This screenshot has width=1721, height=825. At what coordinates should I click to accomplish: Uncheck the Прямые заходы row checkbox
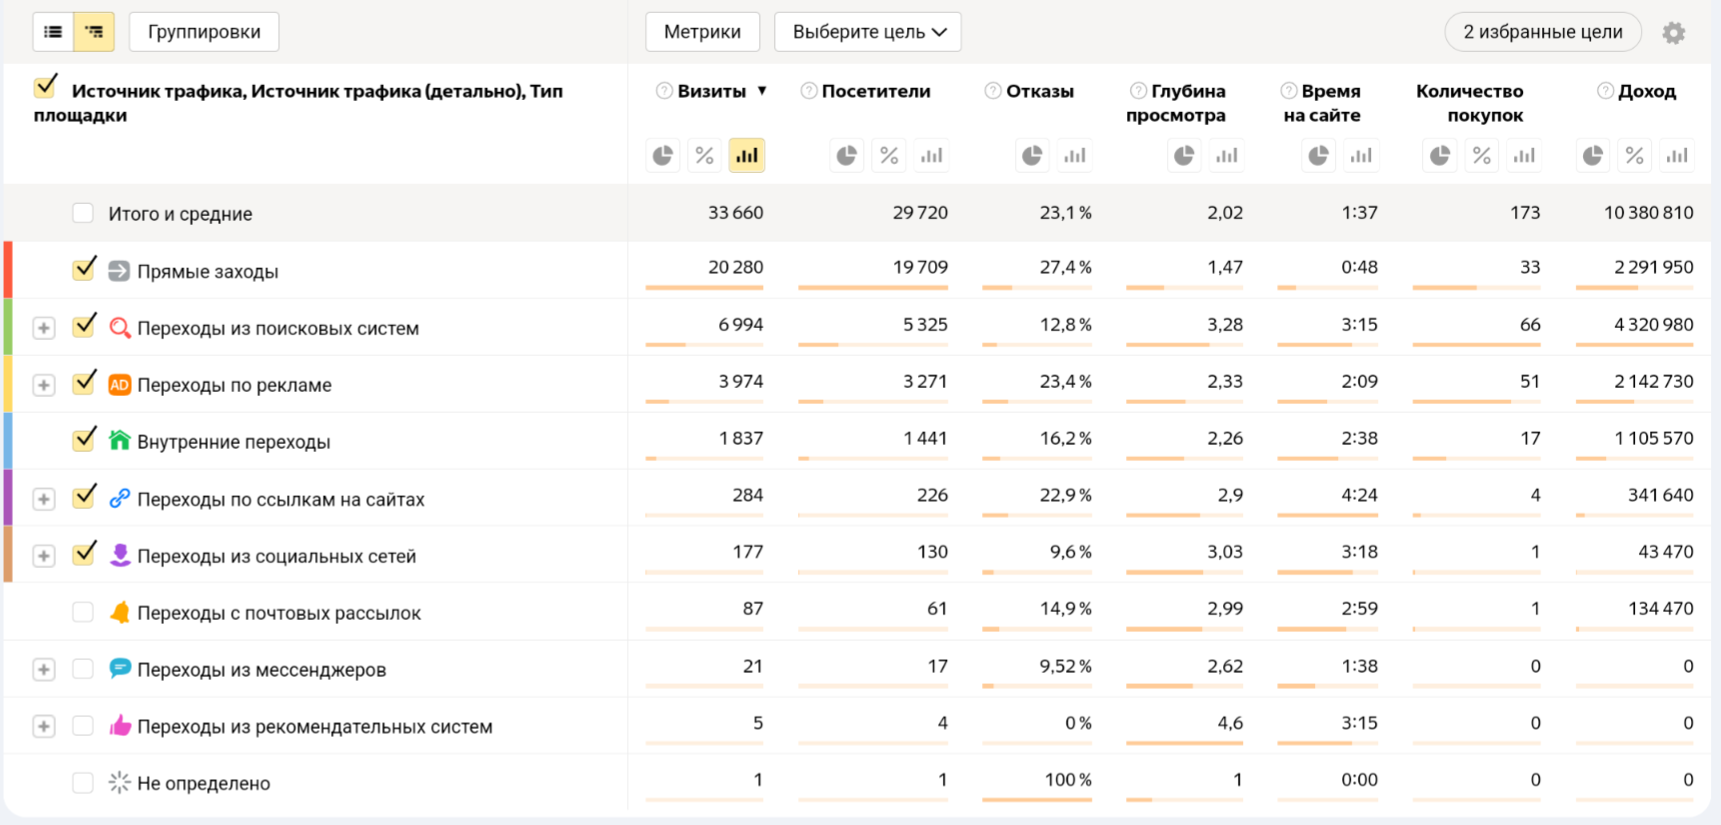84,270
